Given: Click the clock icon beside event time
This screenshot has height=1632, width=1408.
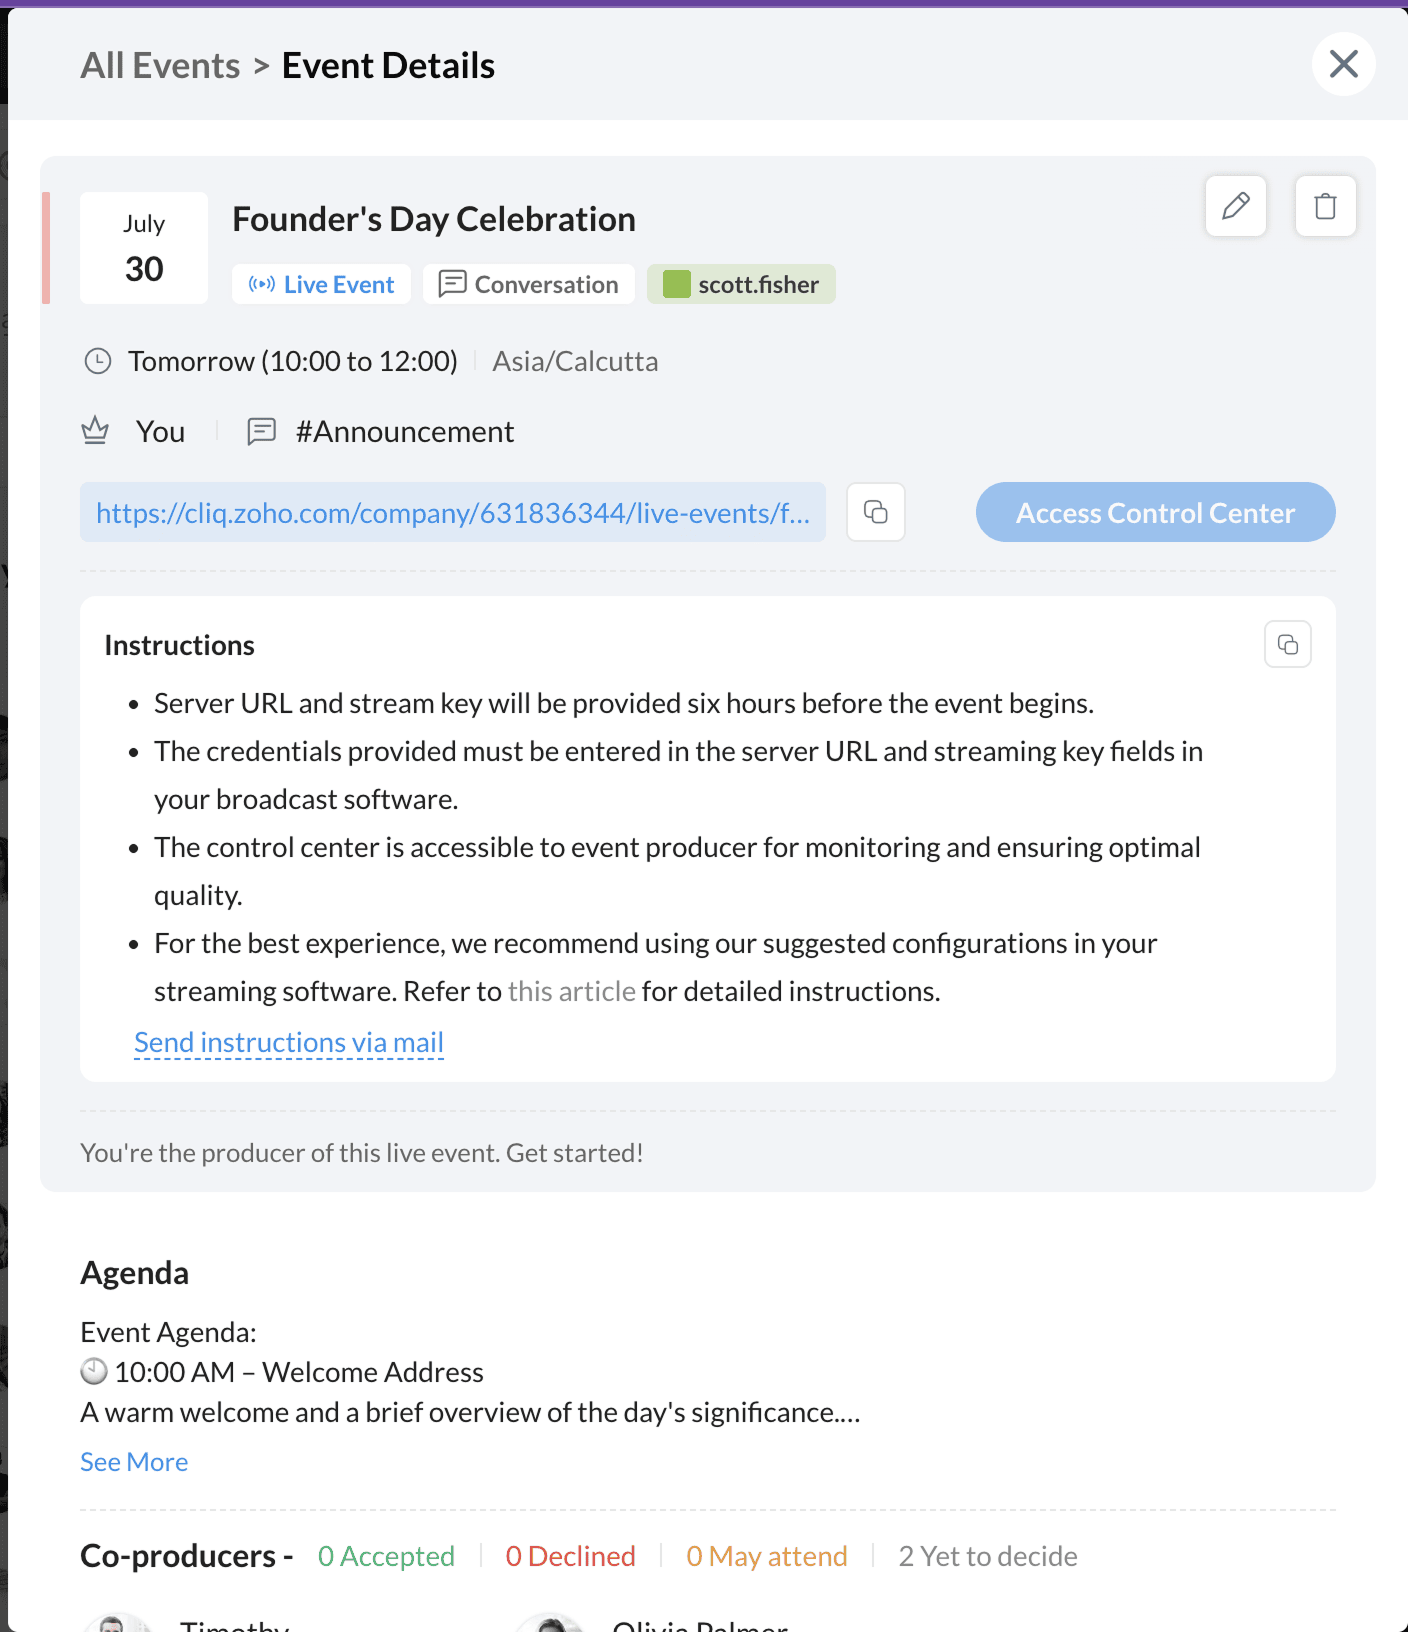Looking at the screenshot, I should pos(98,361).
